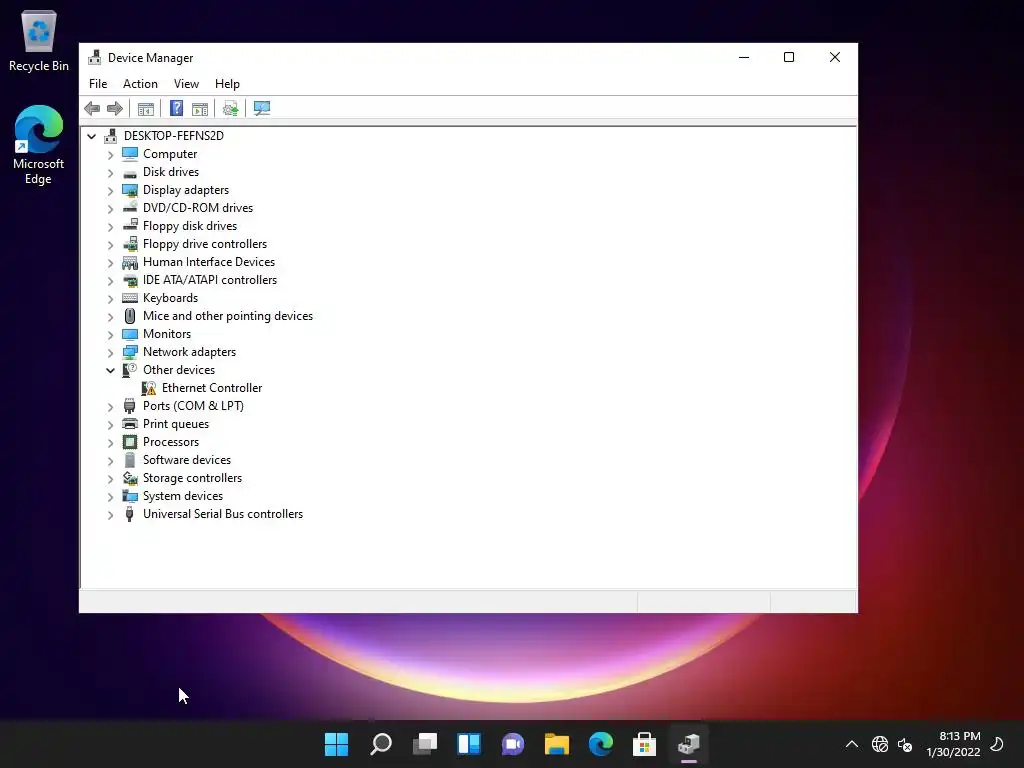Expand the Disk drives category
The image size is (1024, 768).
[x=110, y=172]
